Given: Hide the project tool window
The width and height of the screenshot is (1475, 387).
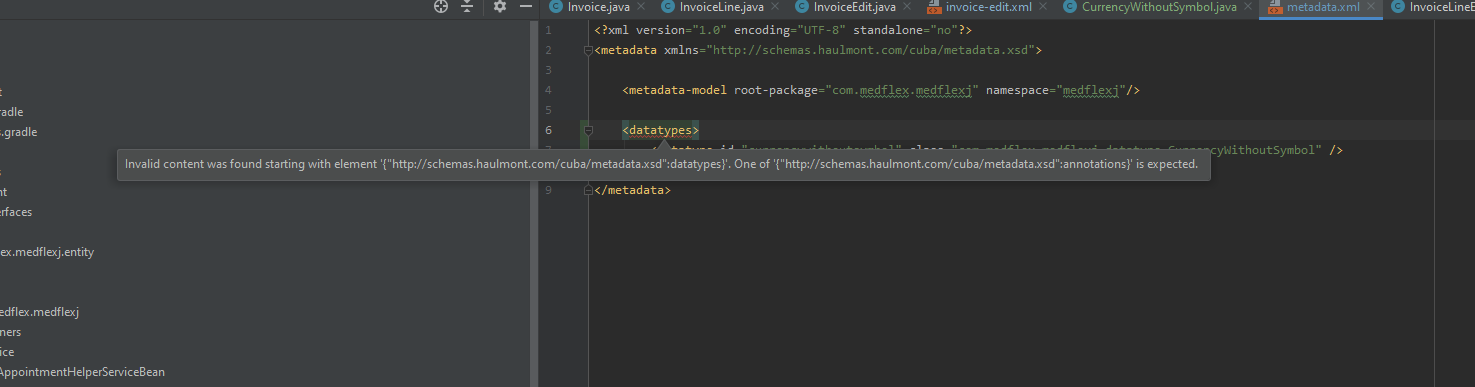Looking at the screenshot, I should point(525,6).
